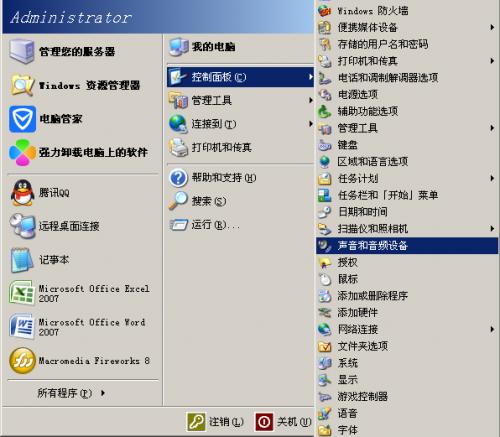Image resolution: width=500 pixels, height=437 pixels.
Task: Expand the 连接到 submenu arrow
Action: (310, 124)
